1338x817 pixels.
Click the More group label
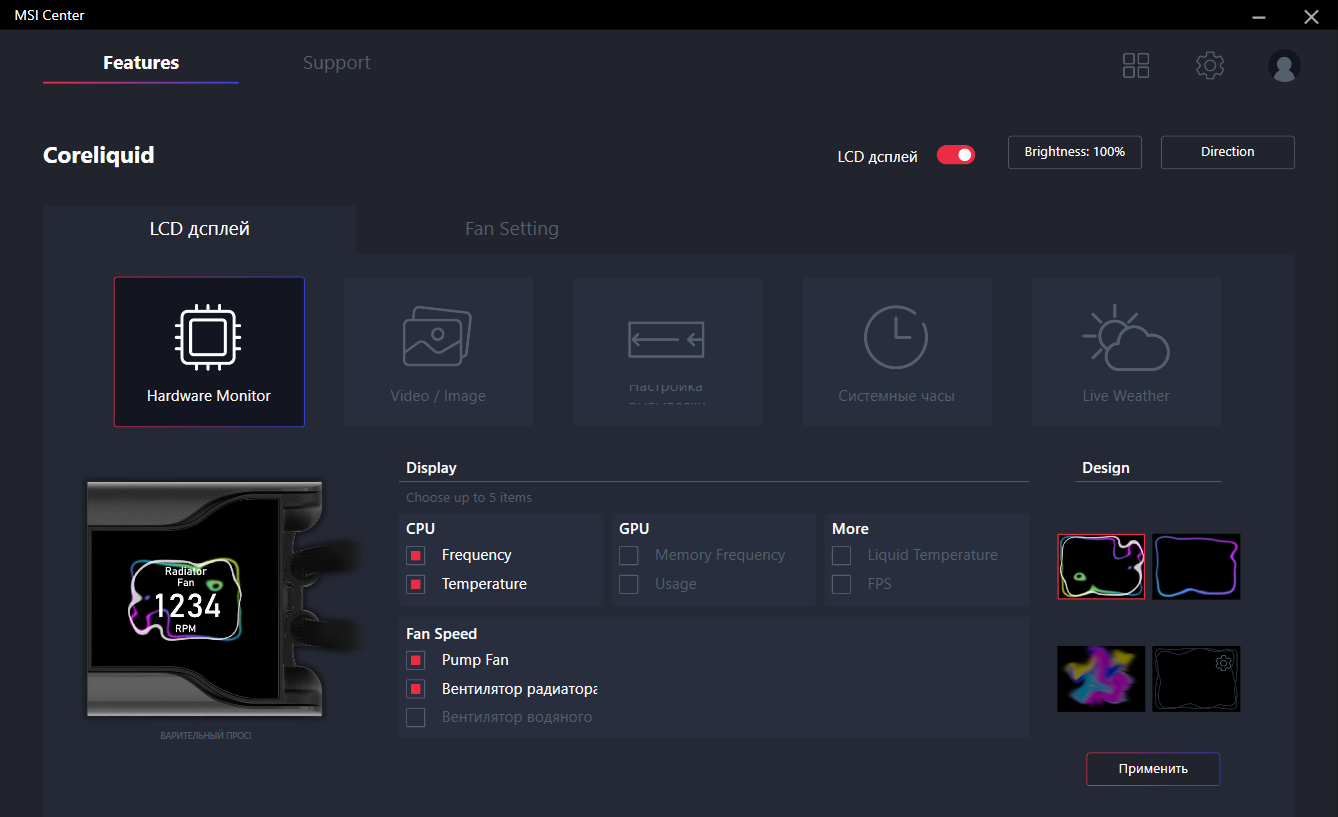[851, 529]
